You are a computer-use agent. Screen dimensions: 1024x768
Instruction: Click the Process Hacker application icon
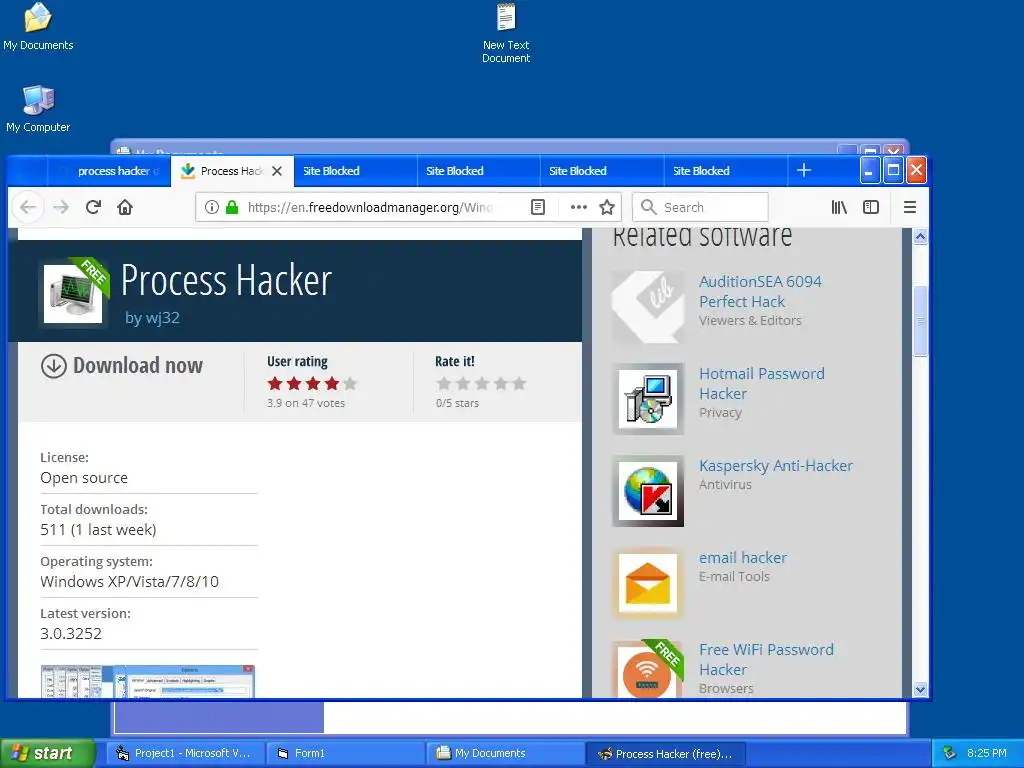[x=73, y=293]
